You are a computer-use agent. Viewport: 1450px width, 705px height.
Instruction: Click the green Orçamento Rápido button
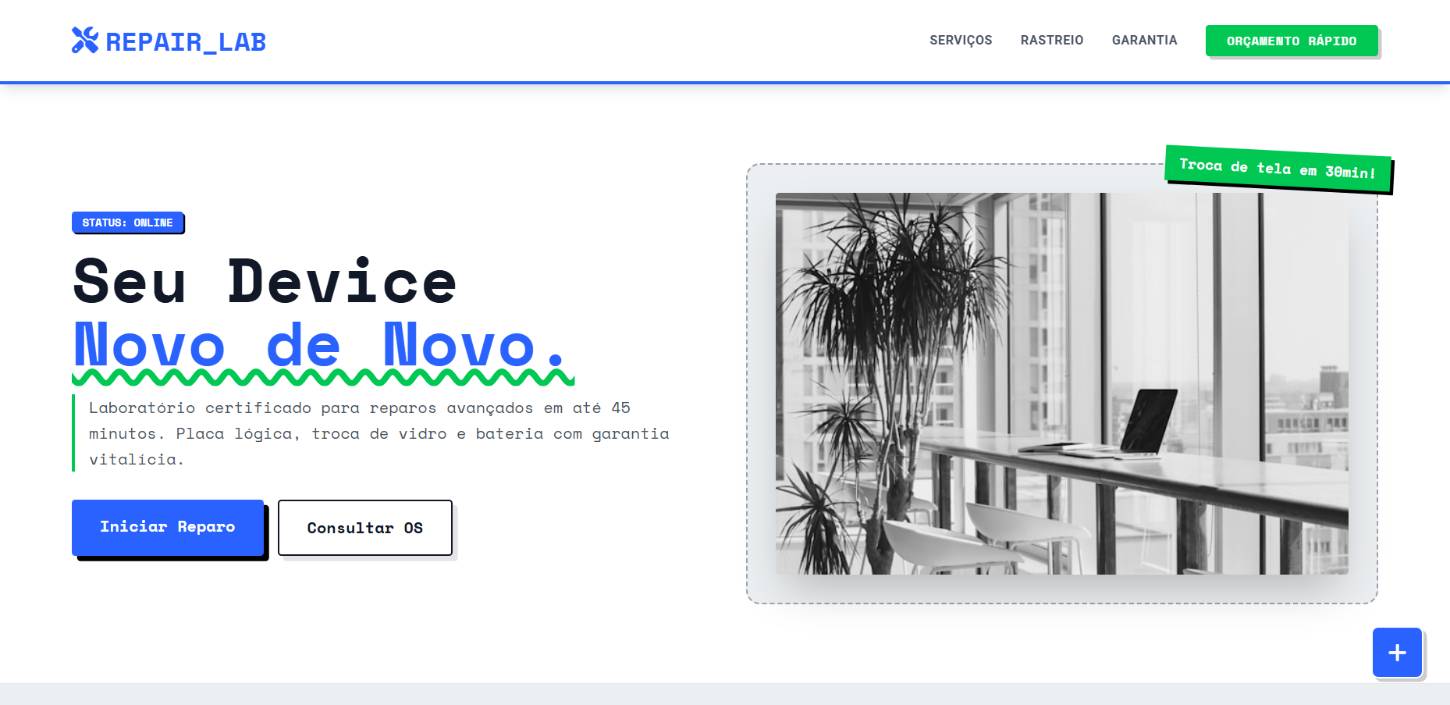point(1292,41)
